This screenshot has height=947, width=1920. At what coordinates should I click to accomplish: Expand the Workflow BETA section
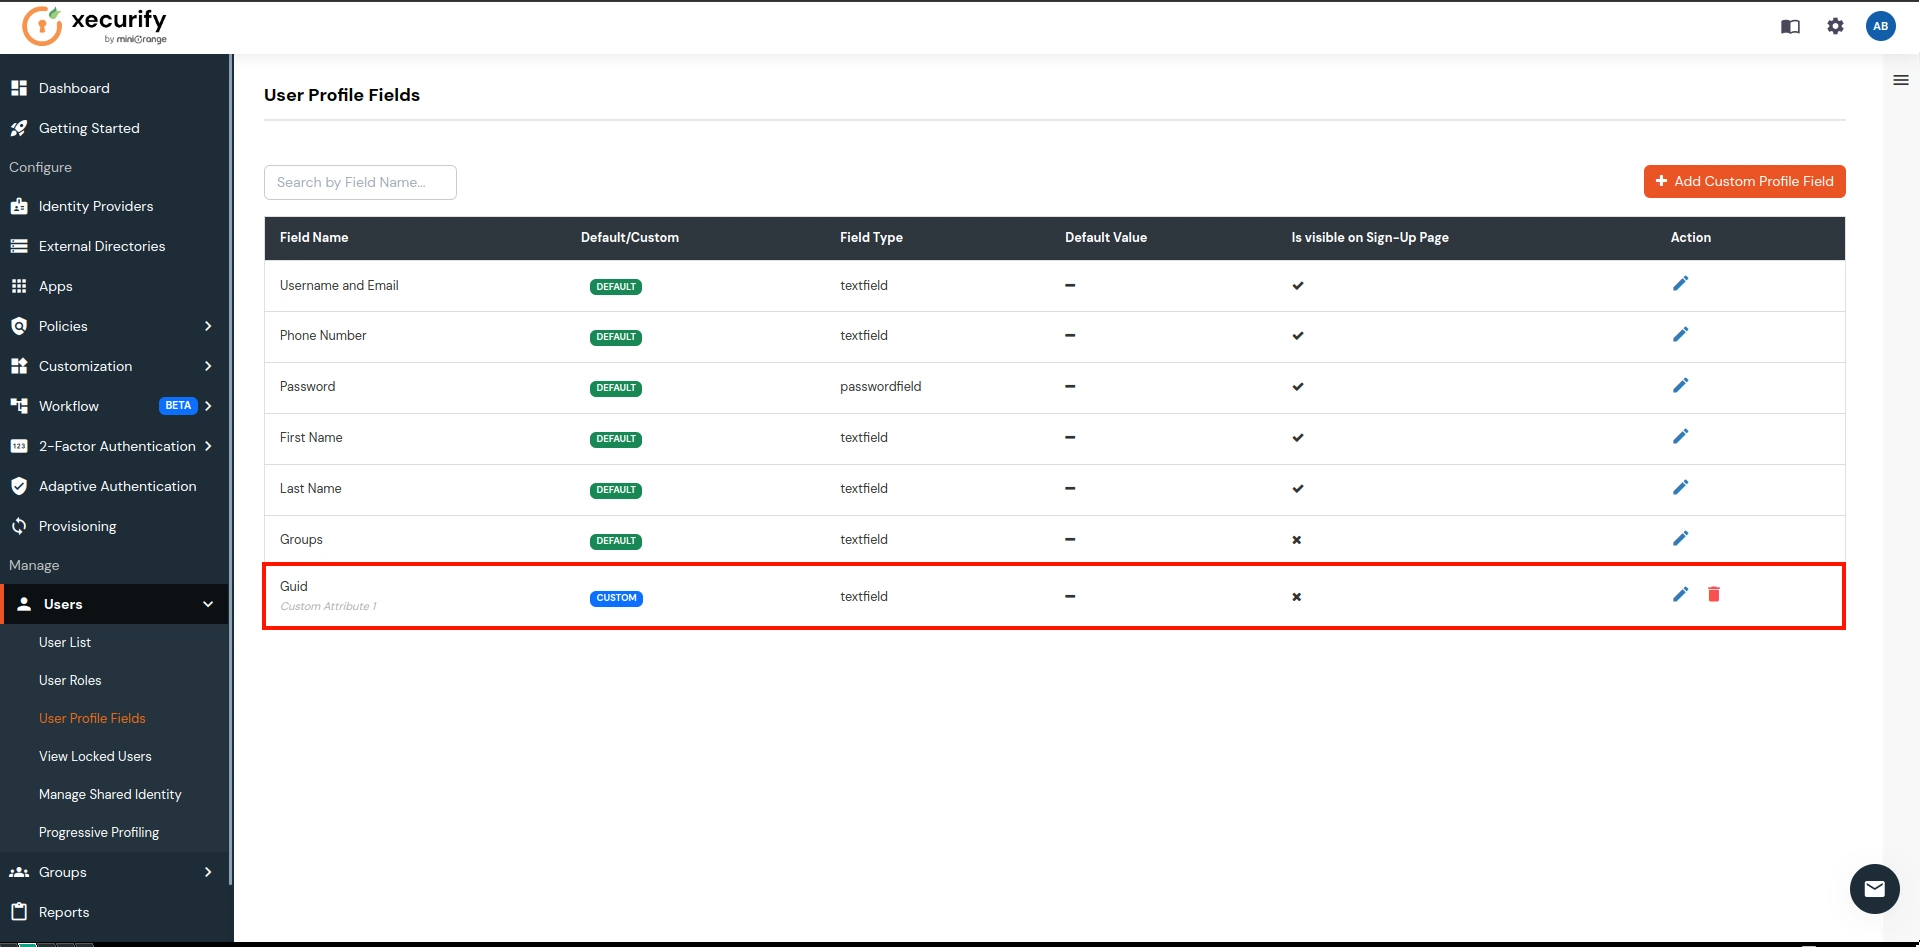208,406
